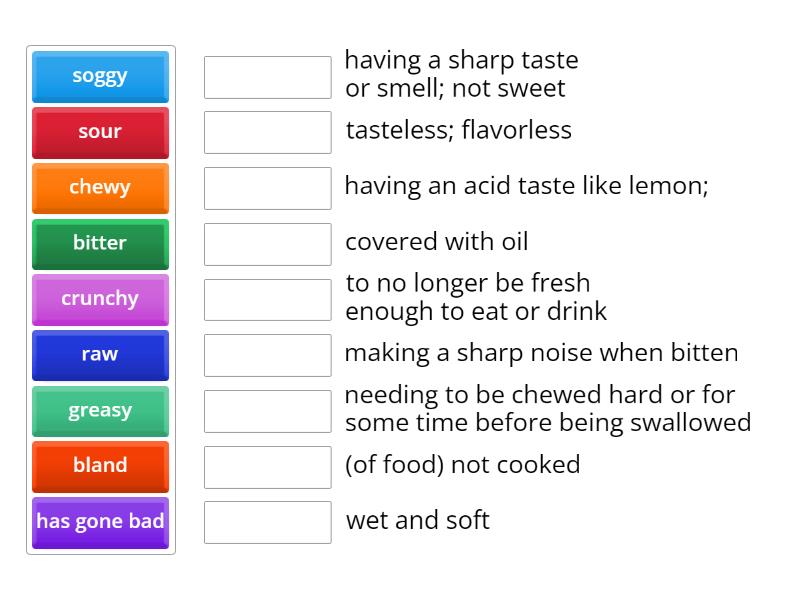Click the answer box for the sharp taste definition
Viewport: 800px width, 600px height.
266,77
